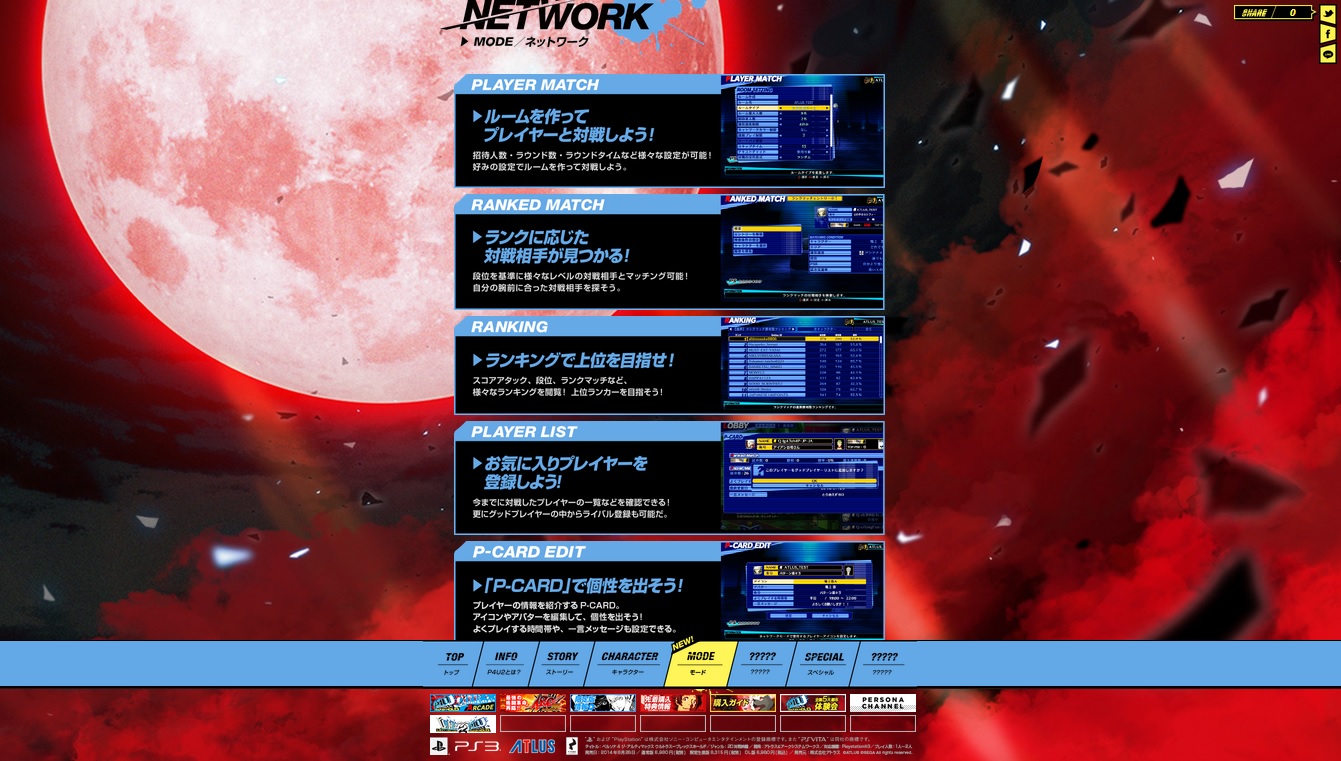Open the ????? tab beside MODE

coord(762,663)
